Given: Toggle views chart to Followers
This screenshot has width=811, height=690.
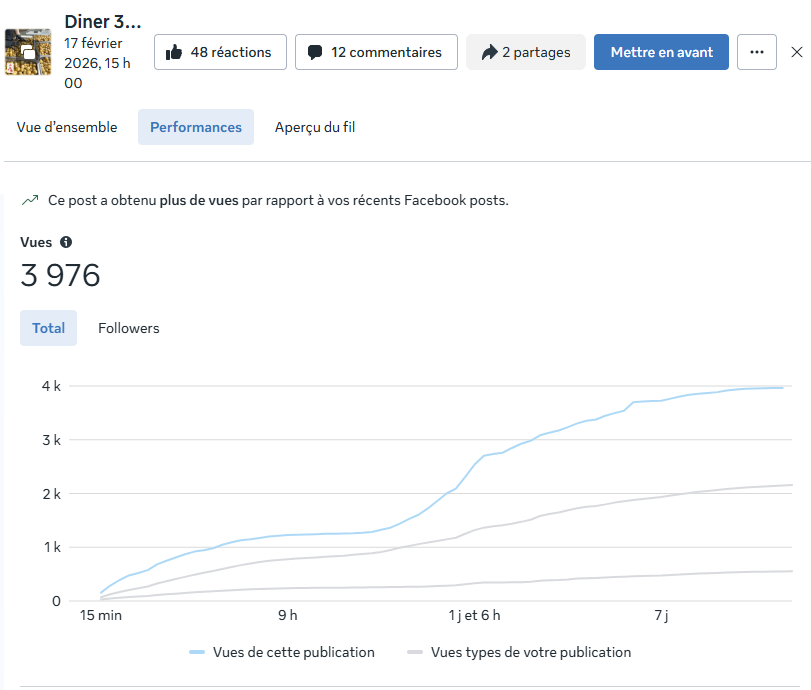Looking at the screenshot, I should click(x=128, y=328).
